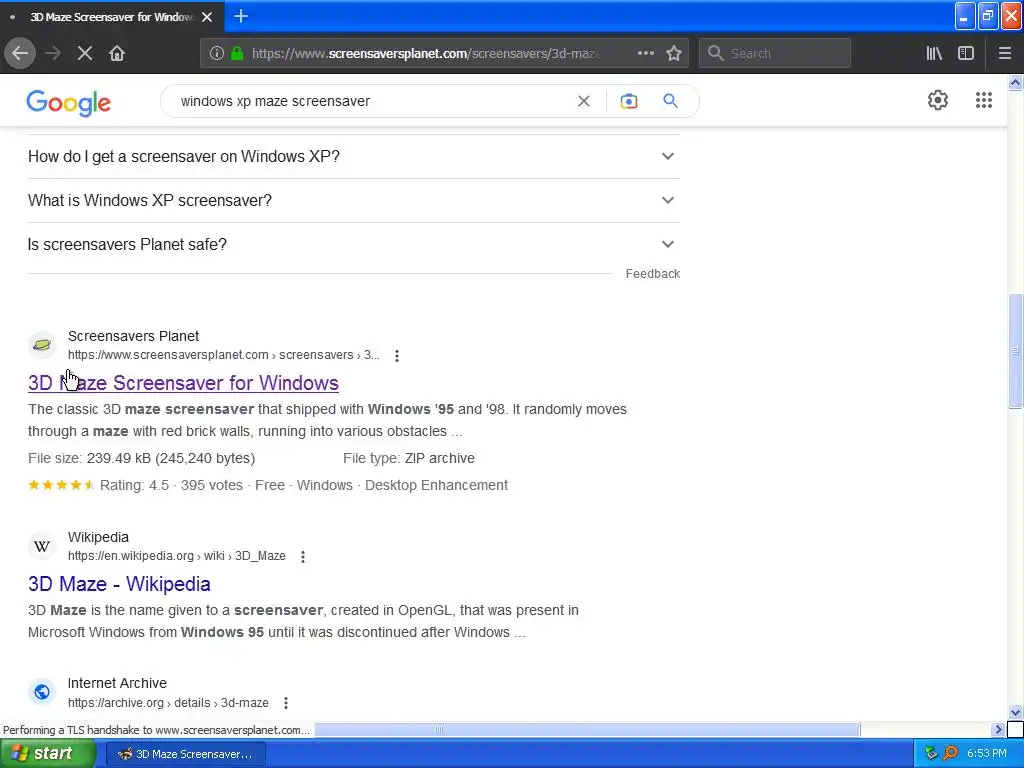The height and width of the screenshot is (768, 1024).
Task: Click the vertical scrollbar thumb
Action: coord(1015,351)
